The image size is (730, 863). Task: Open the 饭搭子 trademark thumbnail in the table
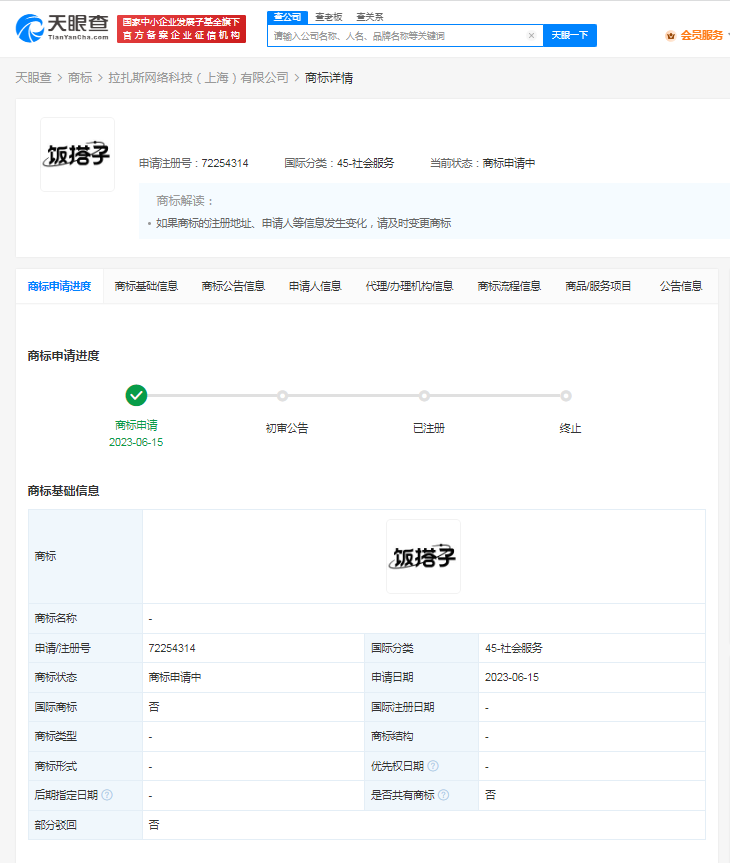pos(423,556)
